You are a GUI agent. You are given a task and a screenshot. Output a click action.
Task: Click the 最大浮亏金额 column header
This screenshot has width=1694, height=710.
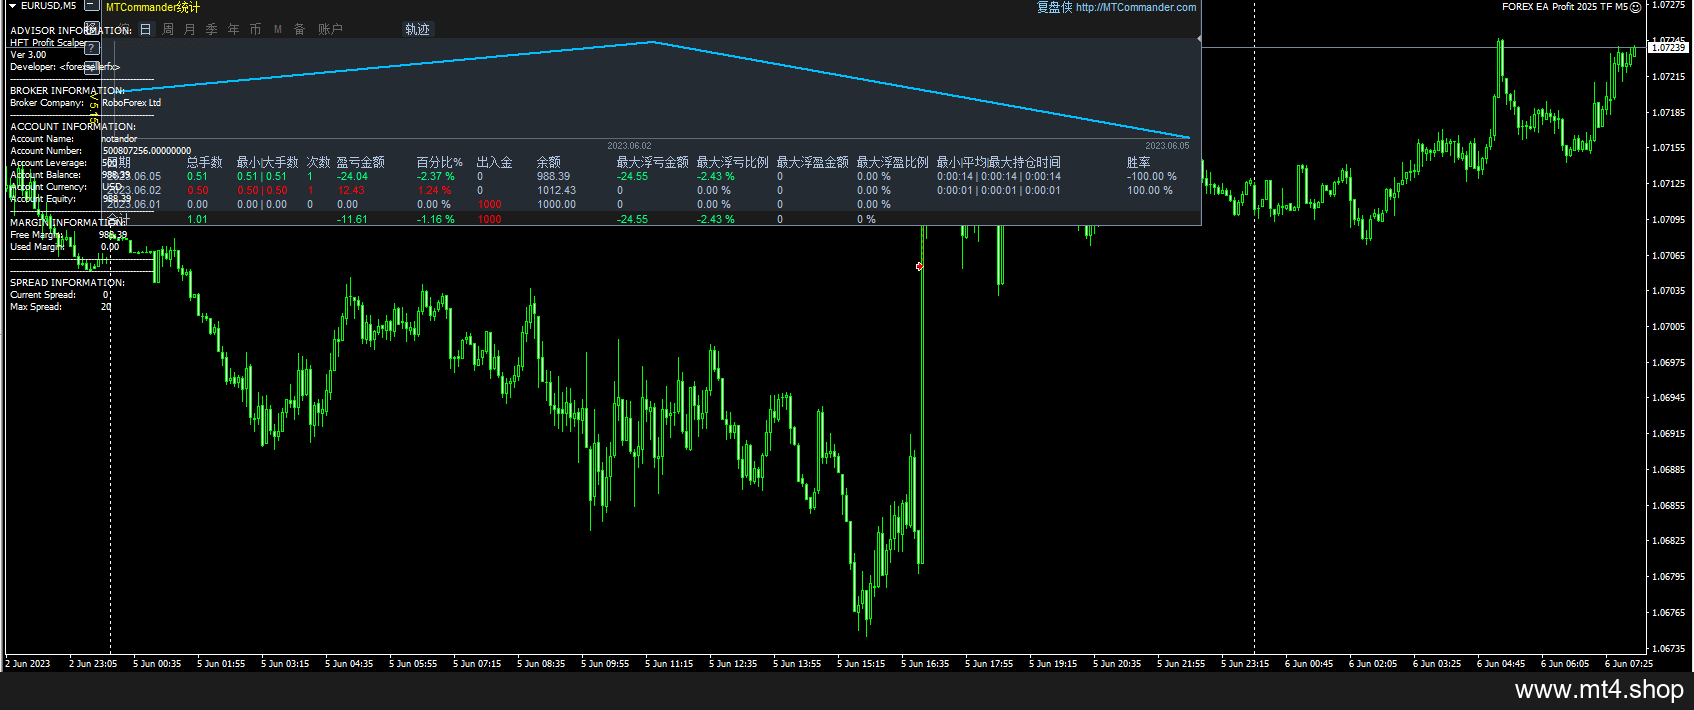click(x=652, y=162)
